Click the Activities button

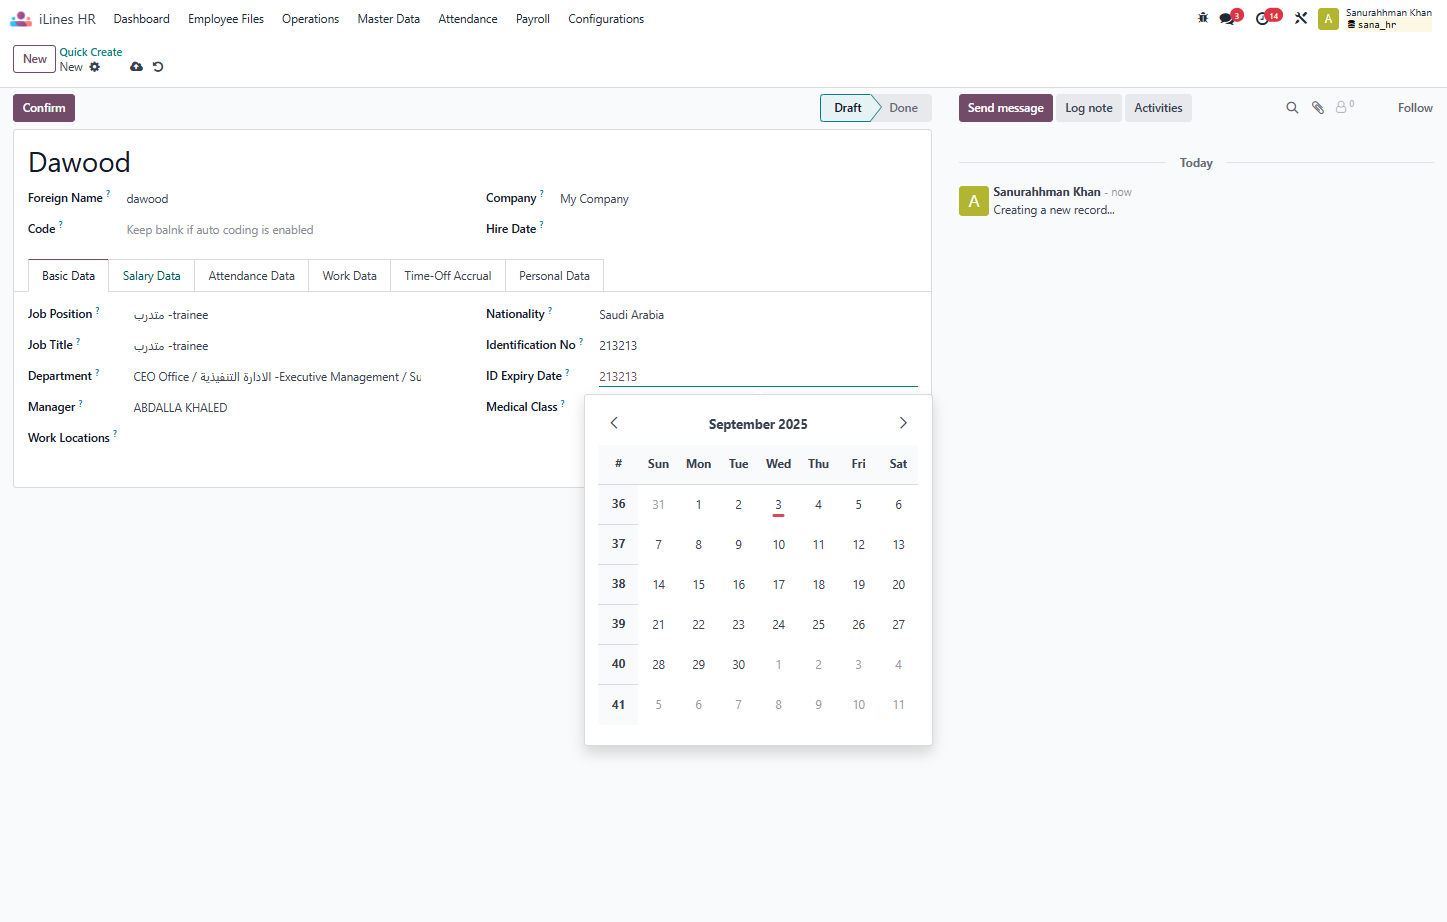(x=1158, y=108)
